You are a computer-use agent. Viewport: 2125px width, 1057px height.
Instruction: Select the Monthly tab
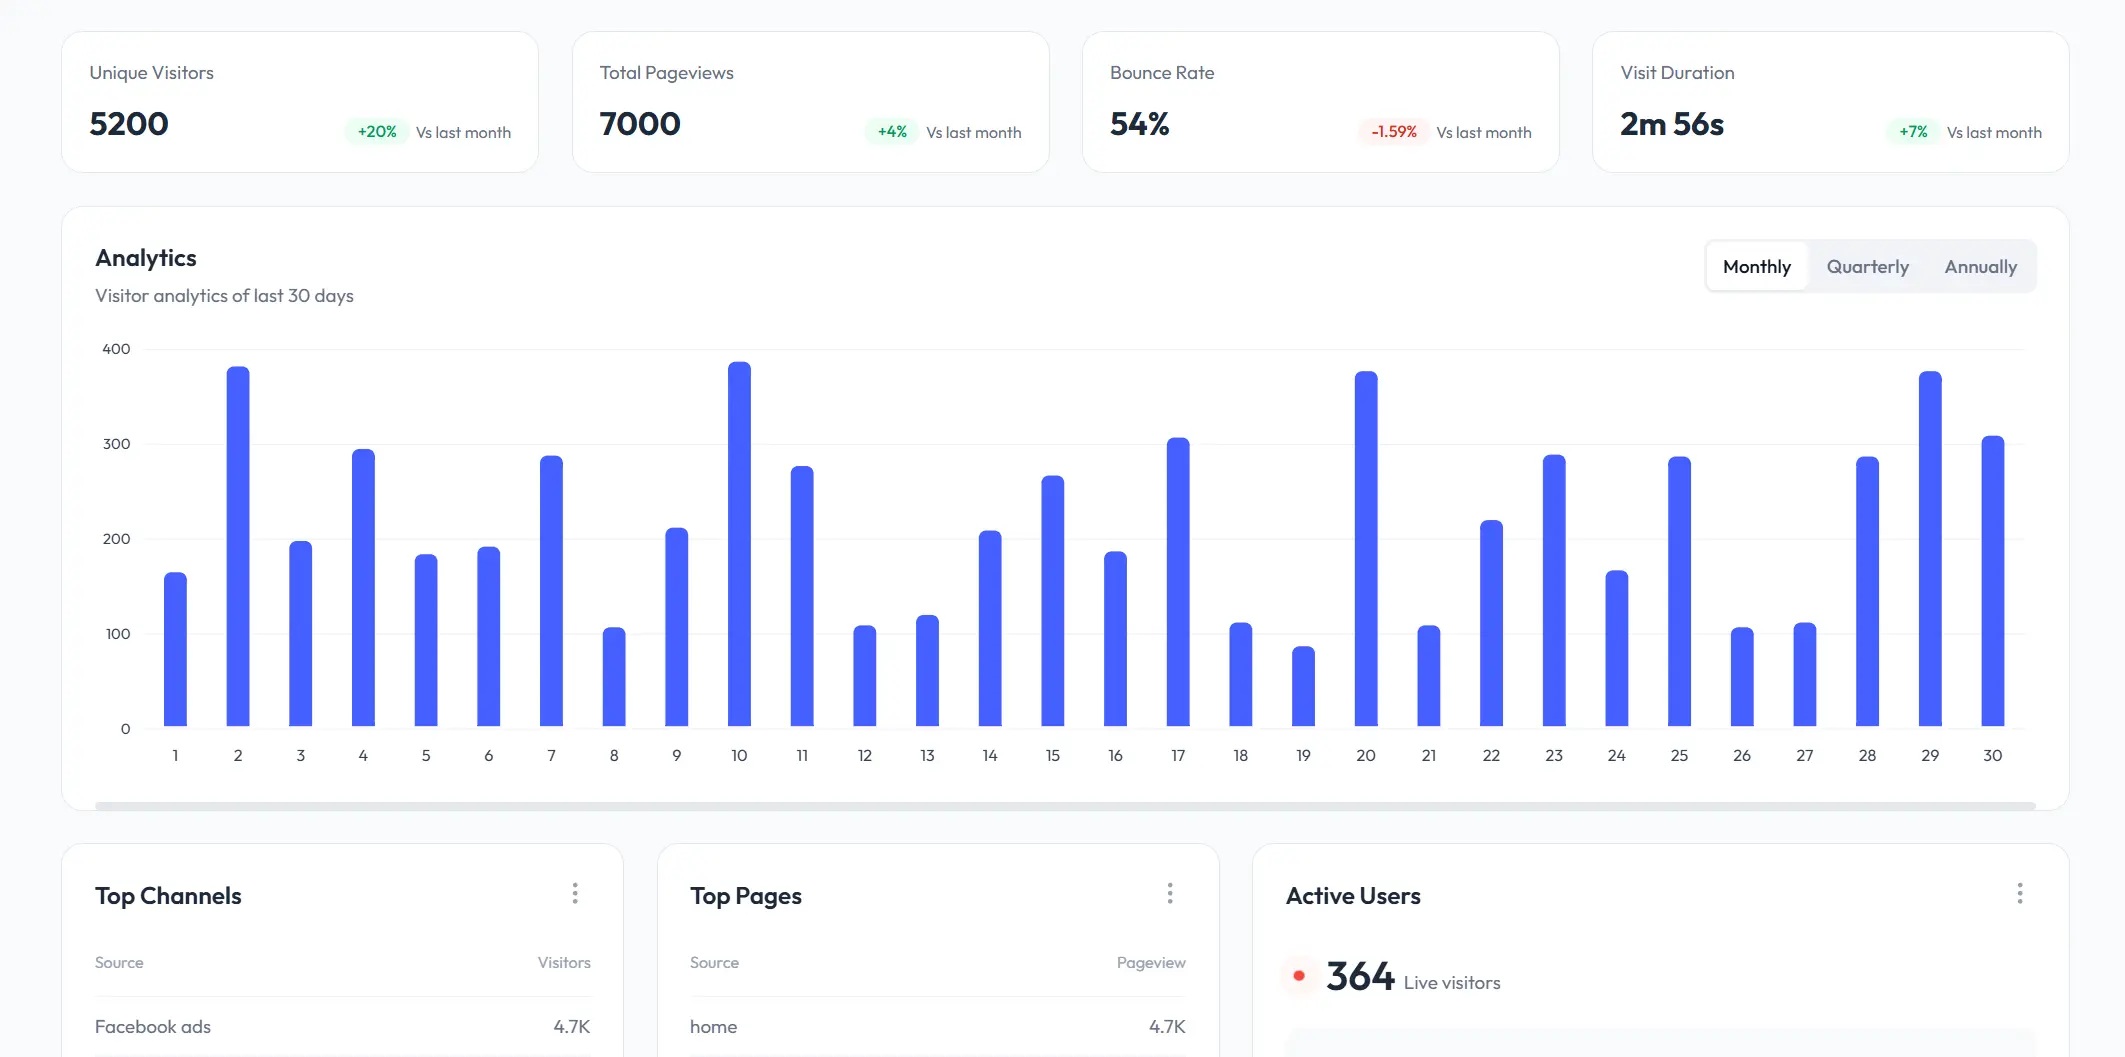(1757, 266)
